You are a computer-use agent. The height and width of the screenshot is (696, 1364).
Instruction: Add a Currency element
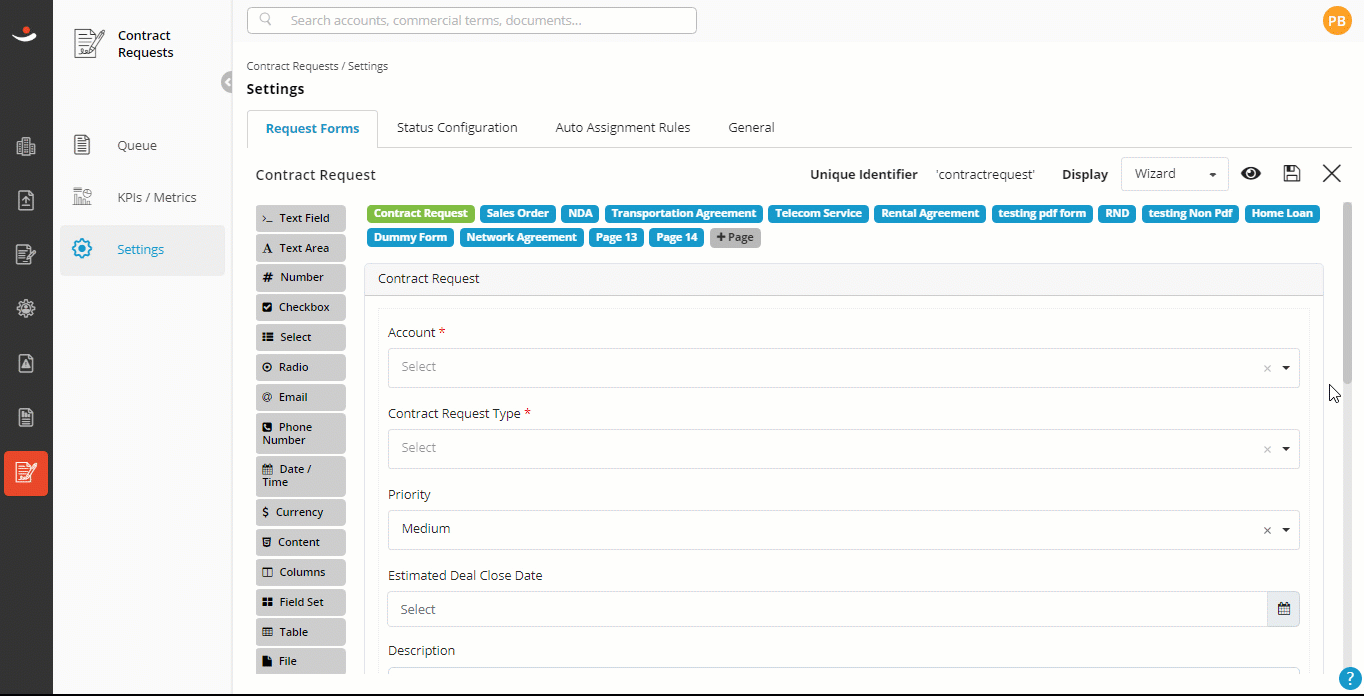tap(301, 512)
